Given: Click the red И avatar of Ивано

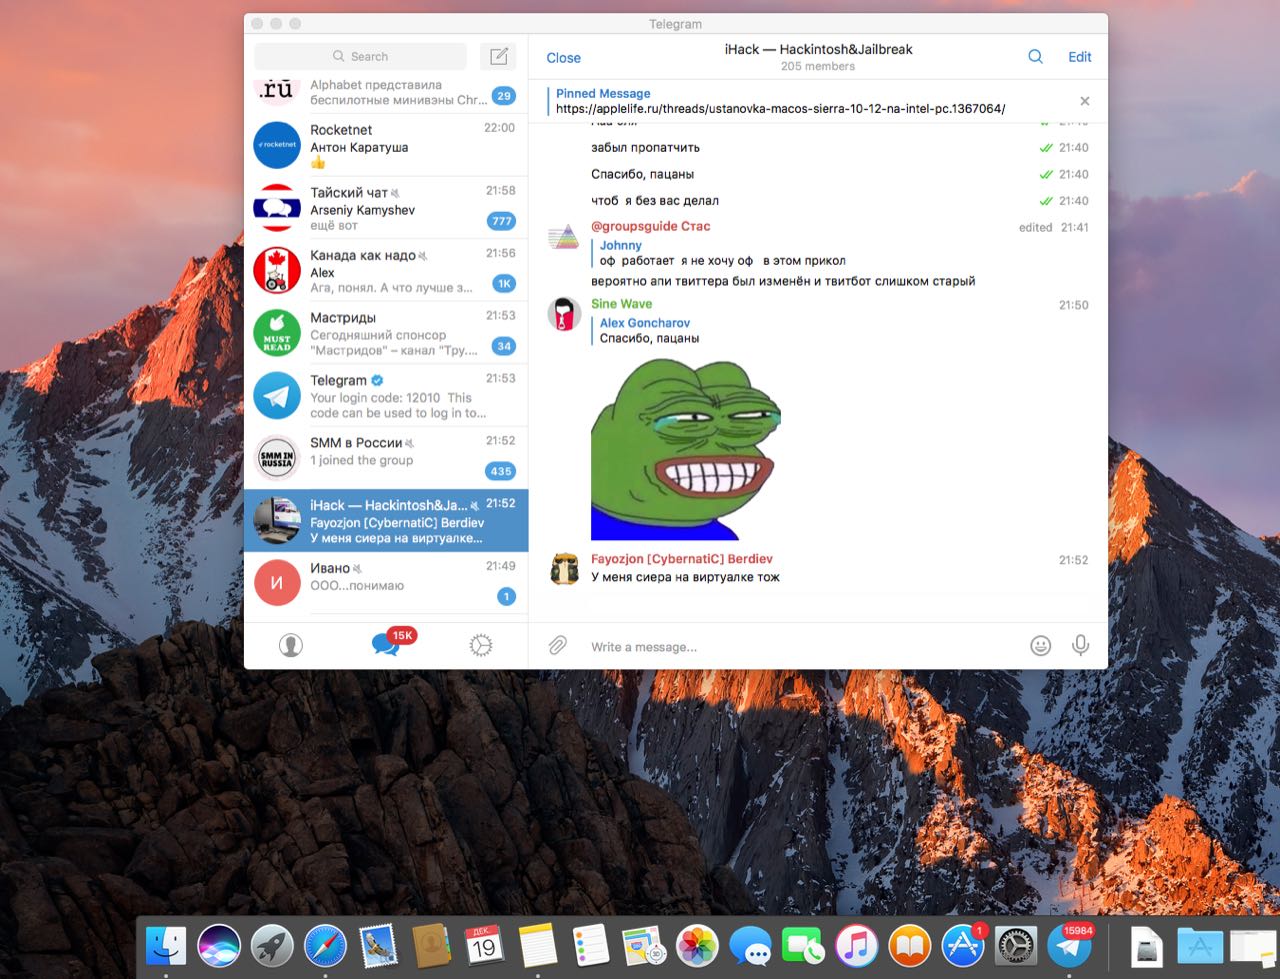Looking at the screenshot, I should (277, 583).
